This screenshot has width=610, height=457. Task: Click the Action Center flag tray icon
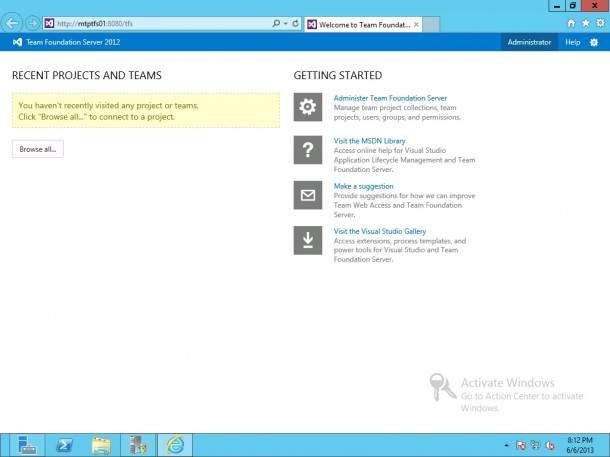(x=521, y=445)
